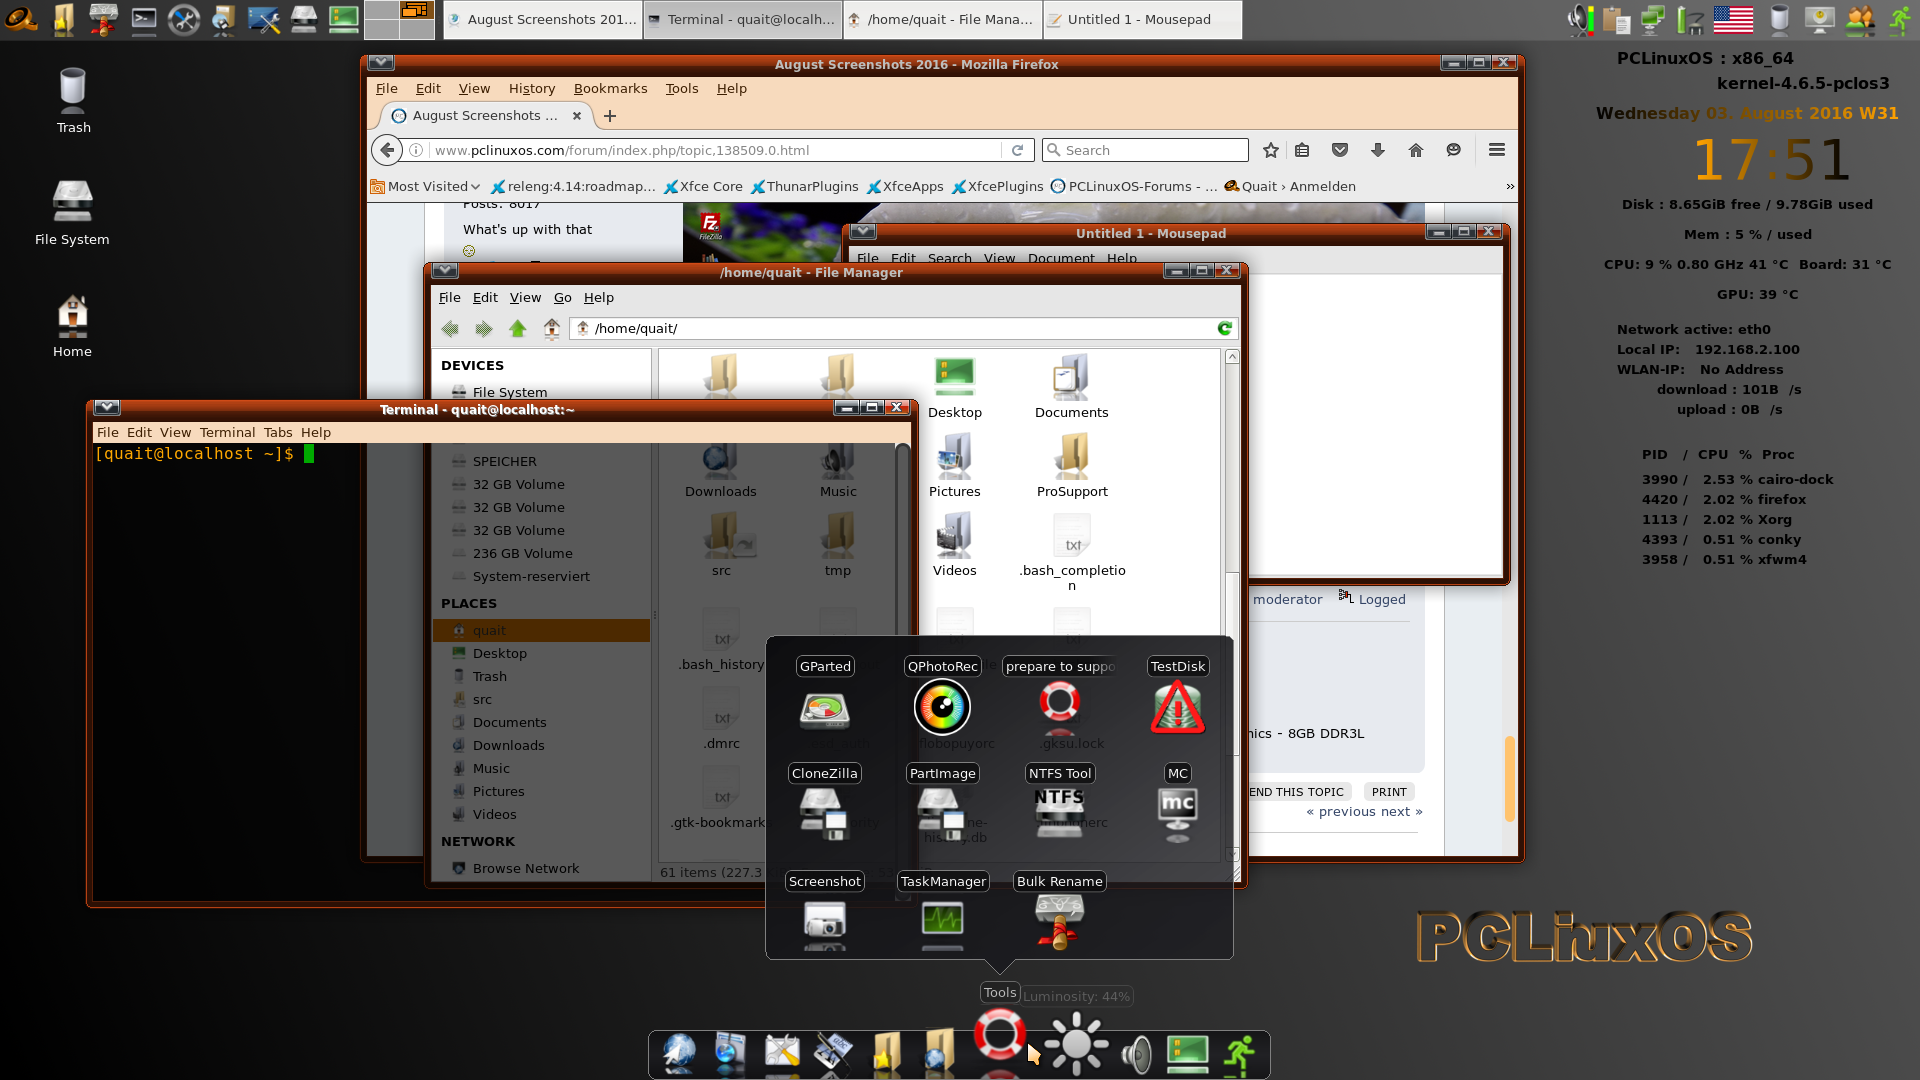
Task: Click the PRINT button on forum page
Action: [x=1388, y=791]
